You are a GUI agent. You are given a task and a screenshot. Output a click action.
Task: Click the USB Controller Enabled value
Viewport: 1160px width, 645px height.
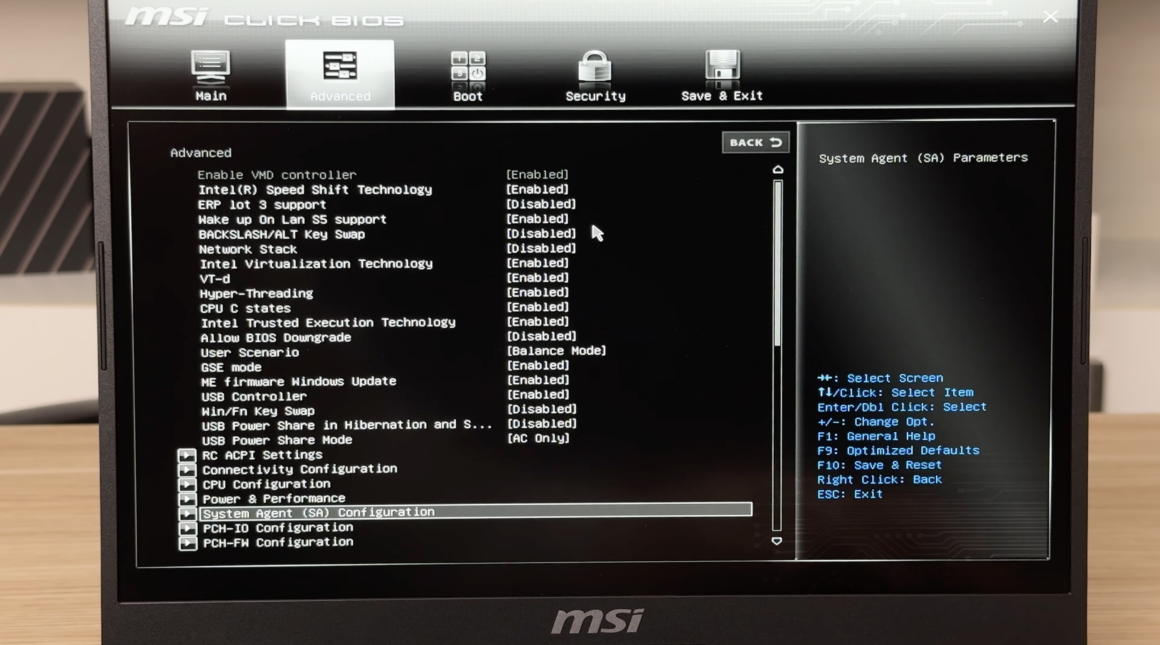[x=538, y=394]
